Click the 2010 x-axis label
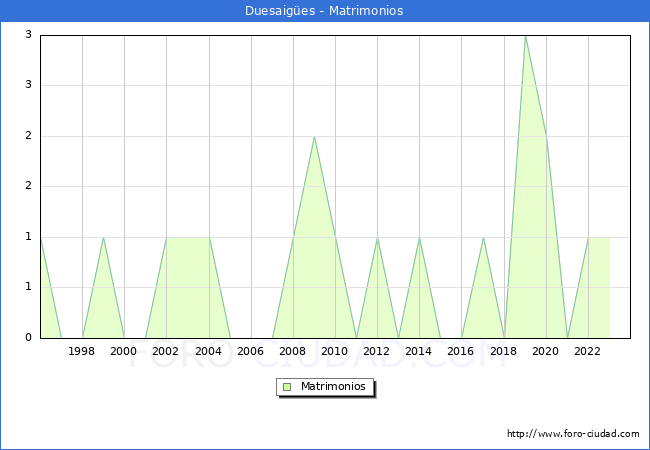This screenshot has width=650, height=450. coord(335,351)
